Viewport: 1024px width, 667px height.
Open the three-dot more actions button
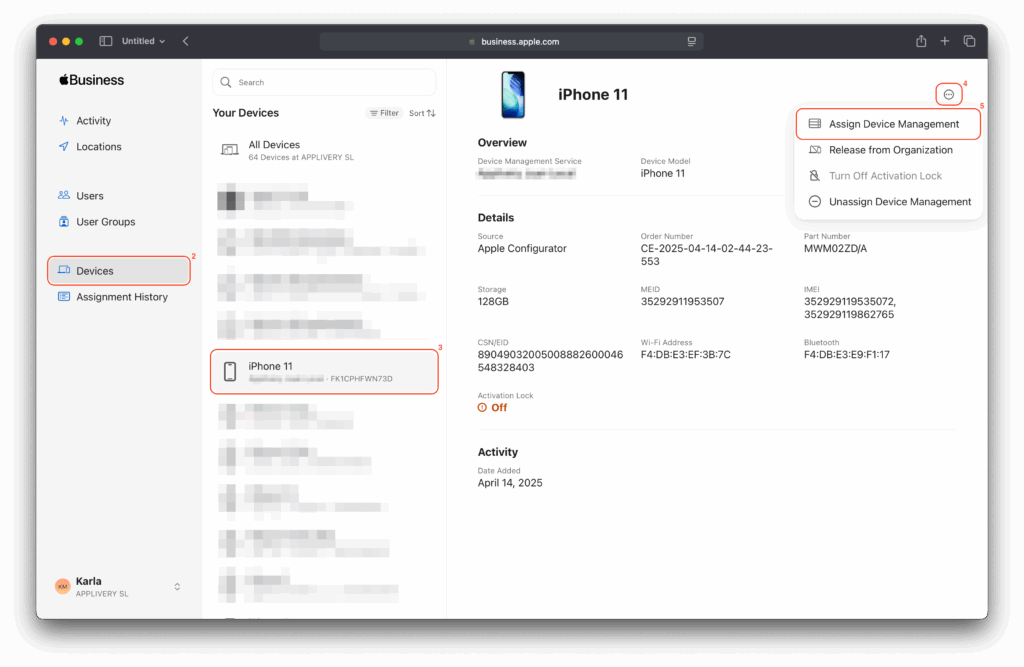click(x=948, y=95)
